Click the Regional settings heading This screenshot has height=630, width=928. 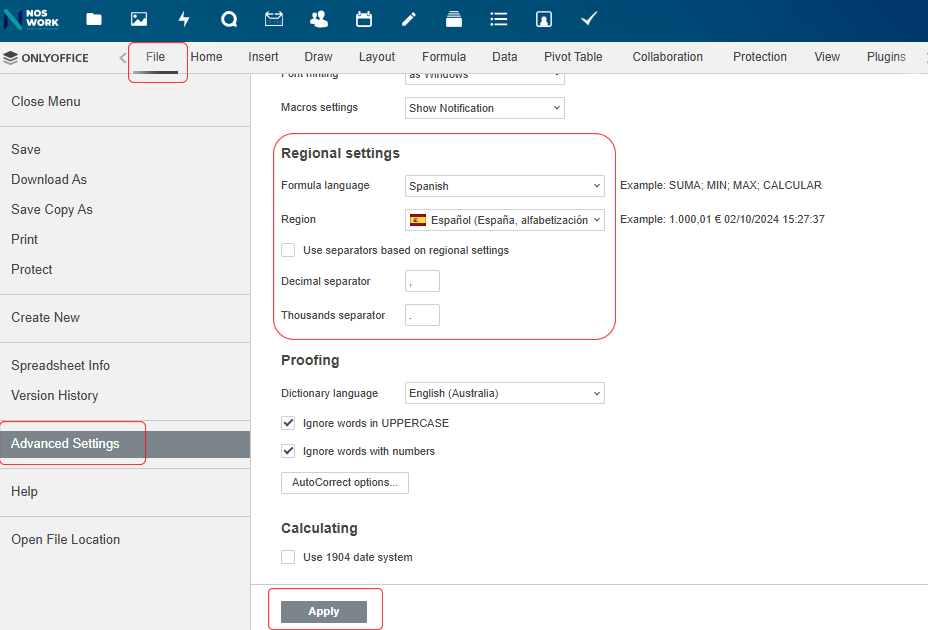click(x=340, y=153)
